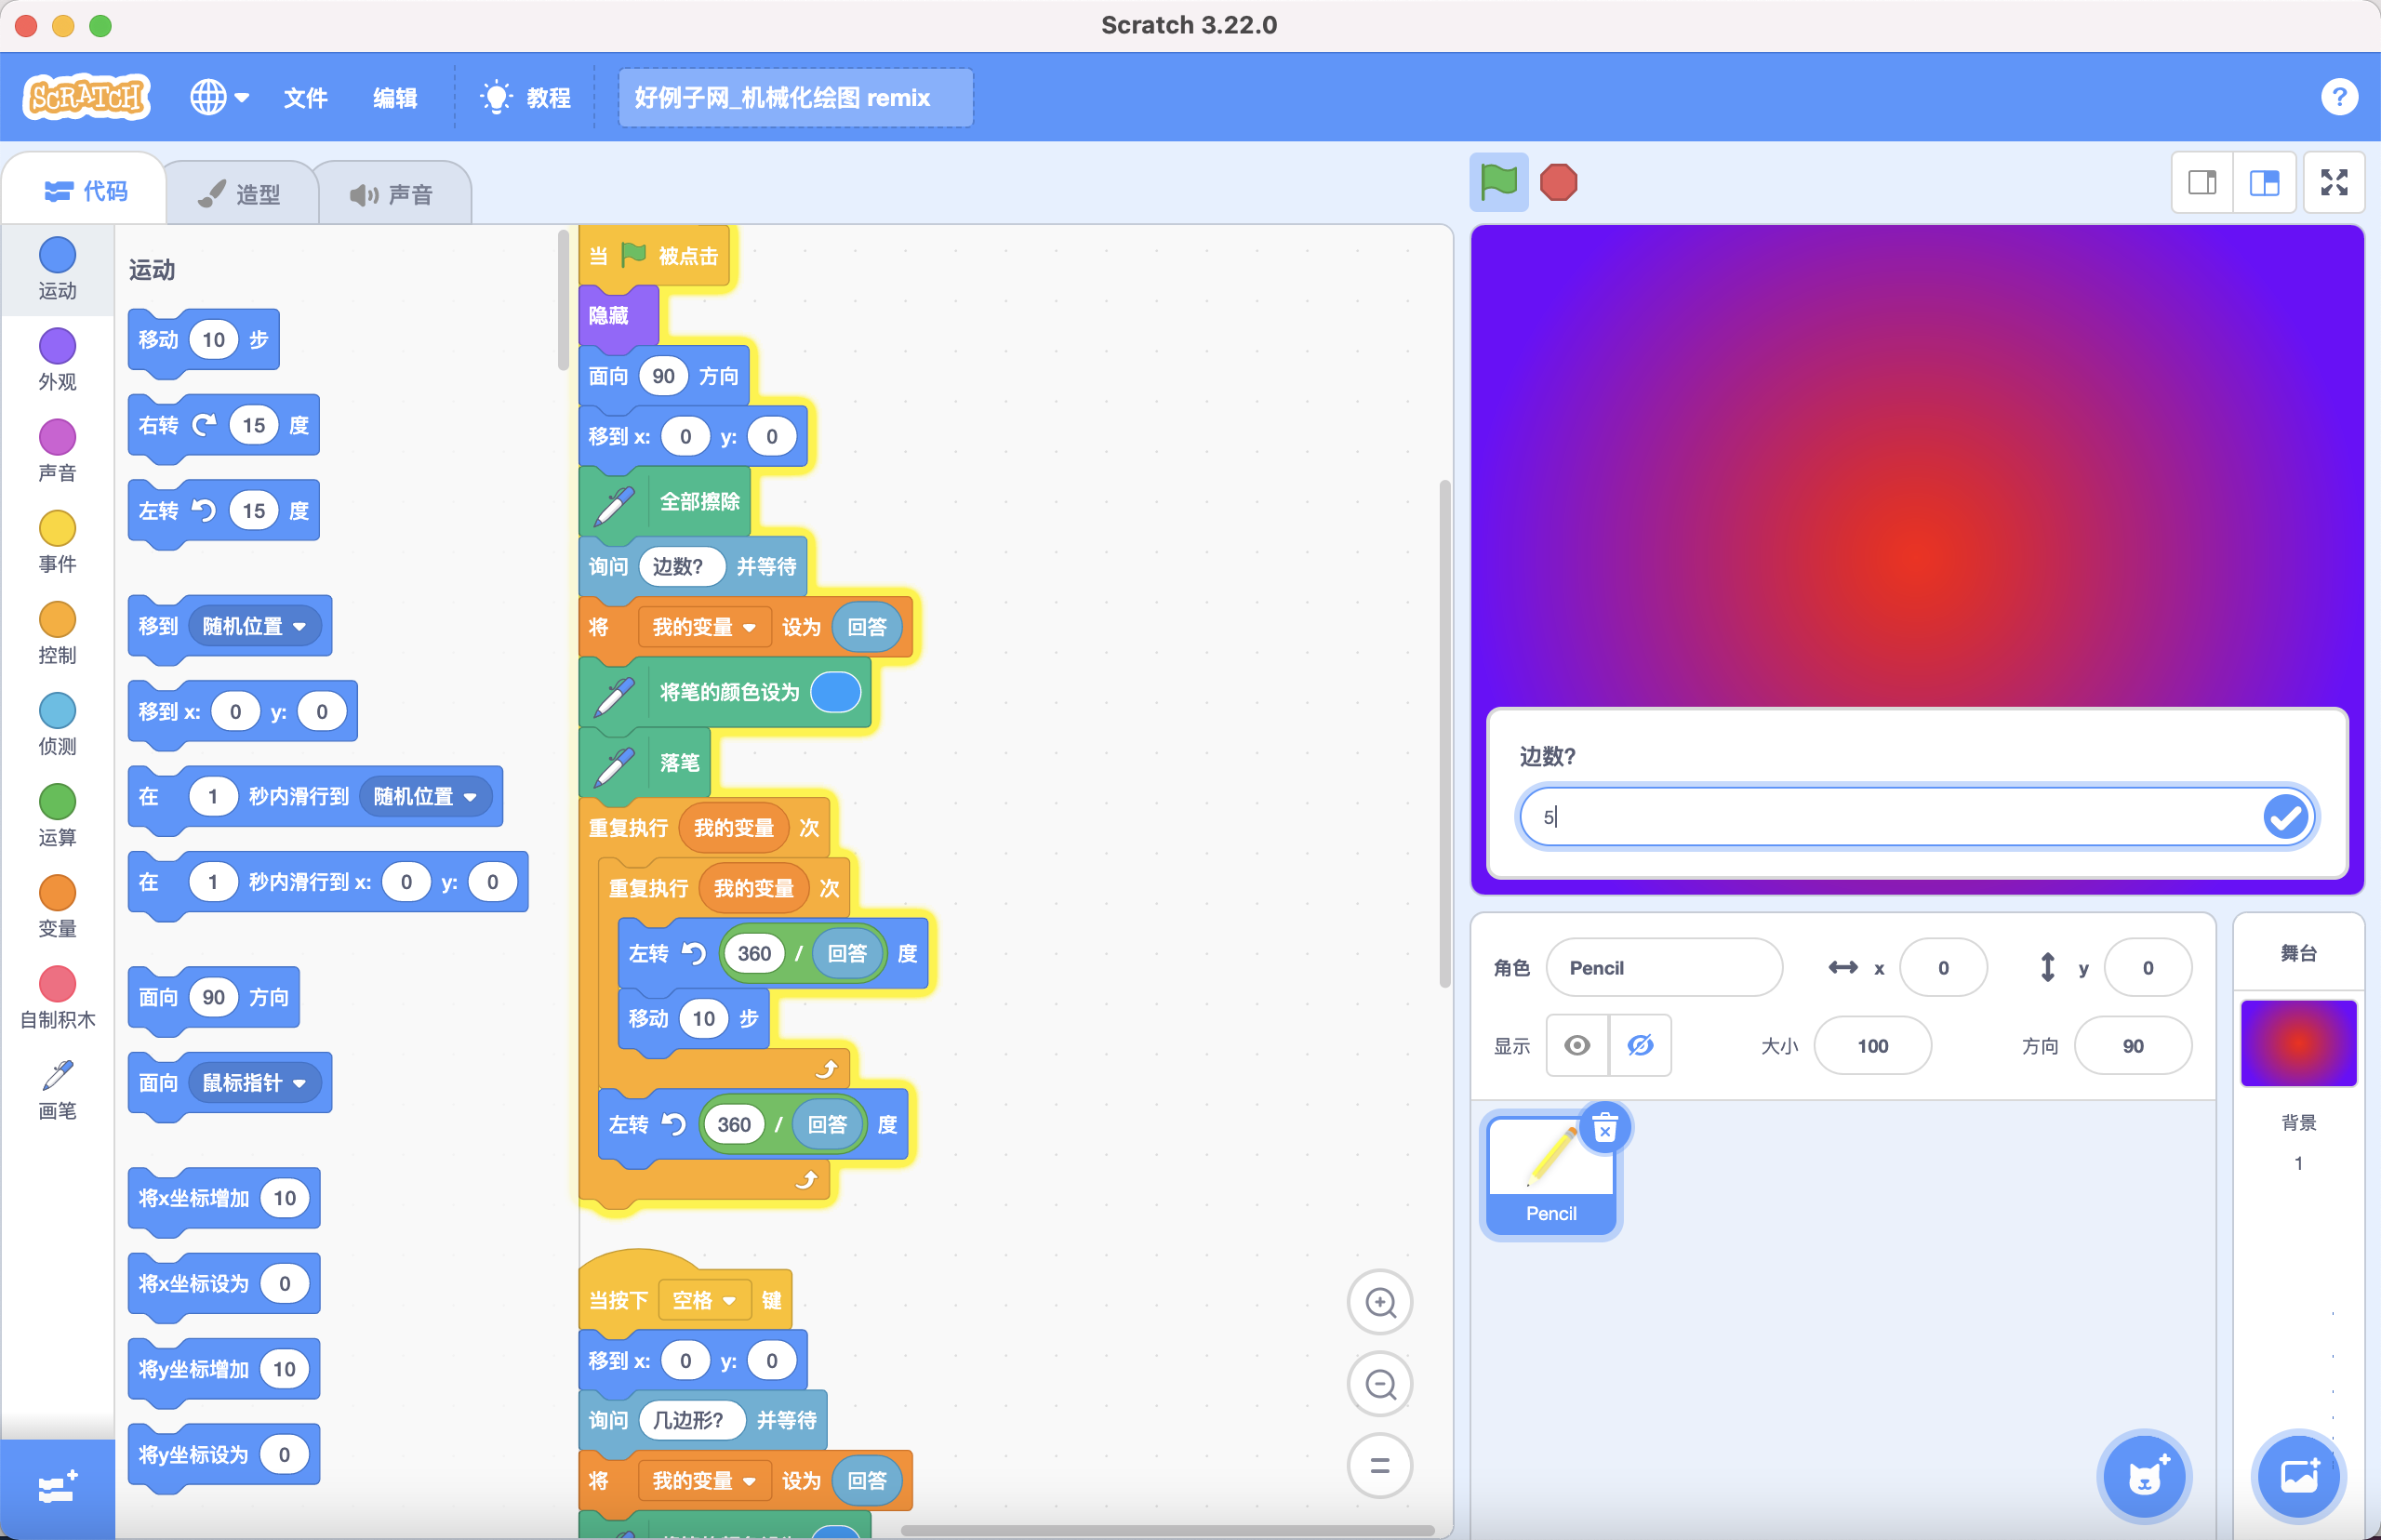The image size is (2381, 1540).
Task: Zoom out the script workspace
Action: click(x=1380, y=1384)
